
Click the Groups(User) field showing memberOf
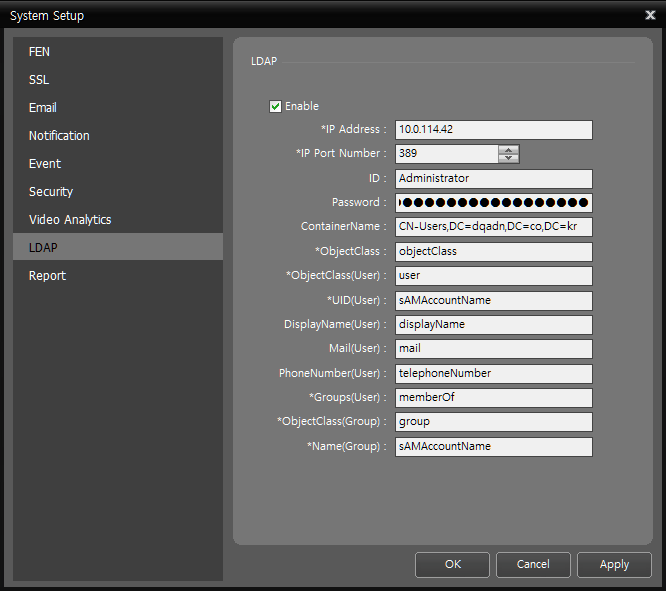tap(494, 398)
